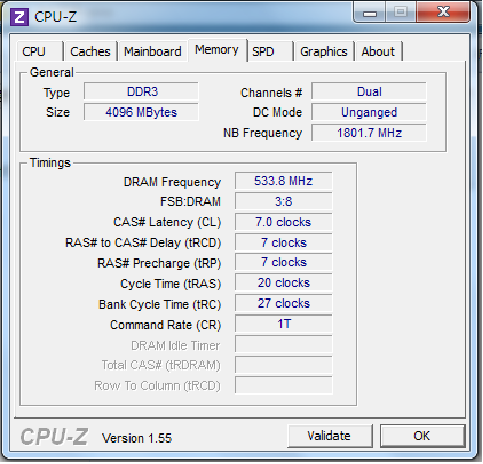Click the 7.0 clocks CAS Latency value
The width and height of the screenshot is (483, 464).
tap(284, 222)
